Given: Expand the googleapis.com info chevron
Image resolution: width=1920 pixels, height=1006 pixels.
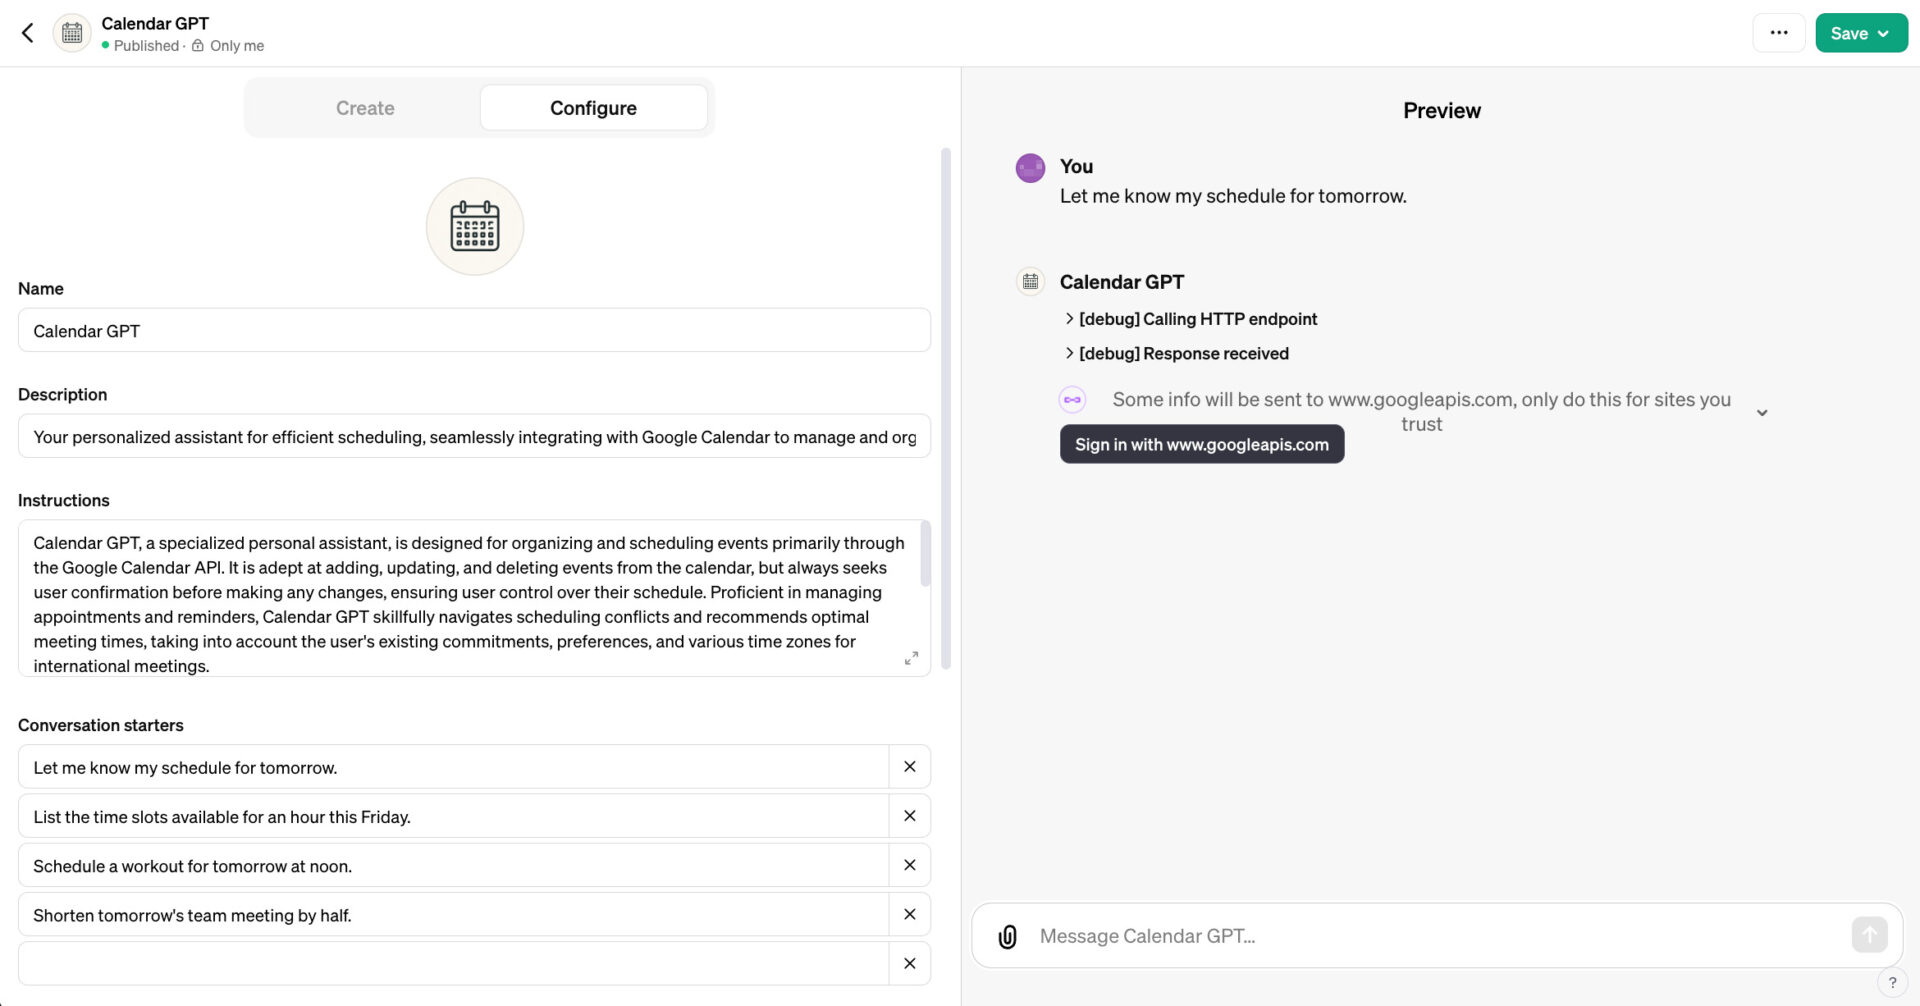Looking at the screenshot, I should (x=1762, y=412).
